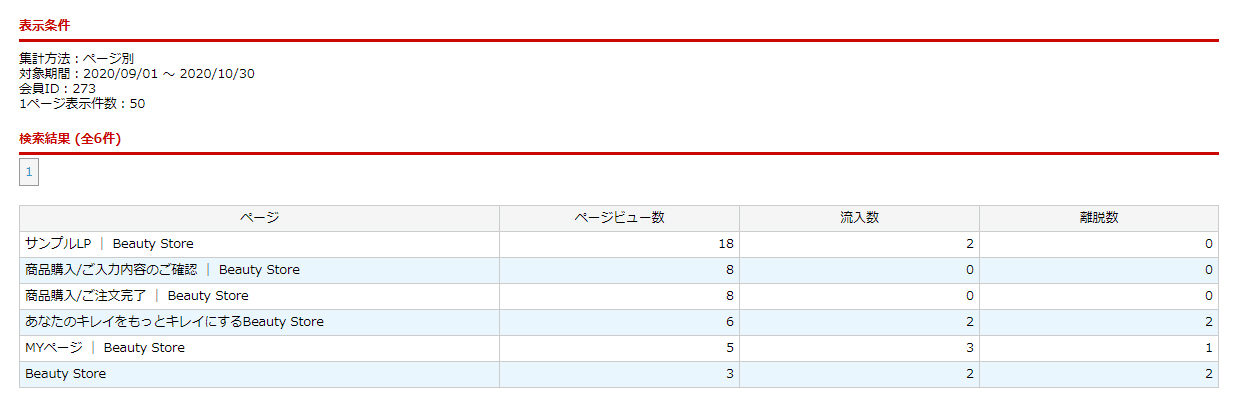Click the 集計方法：ページ別 text
The width and height of the screenshot is (1238, 404).
pyautogui.click(x=76, y=58)
